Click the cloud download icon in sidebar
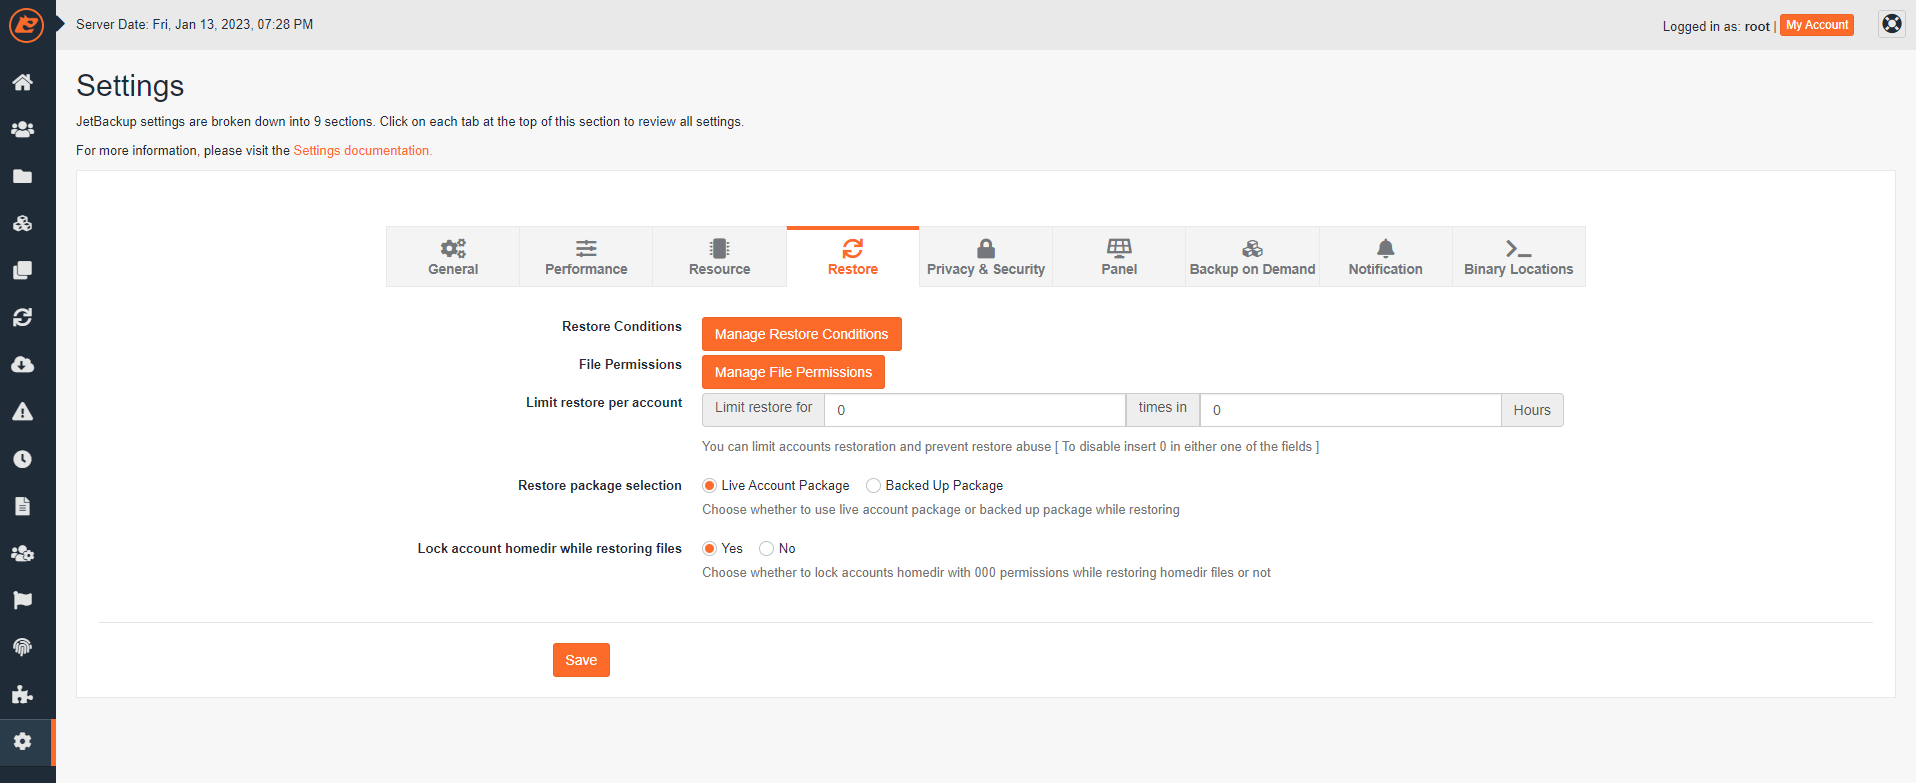This screenshot has width=1916, height=783. coord(22,365)
